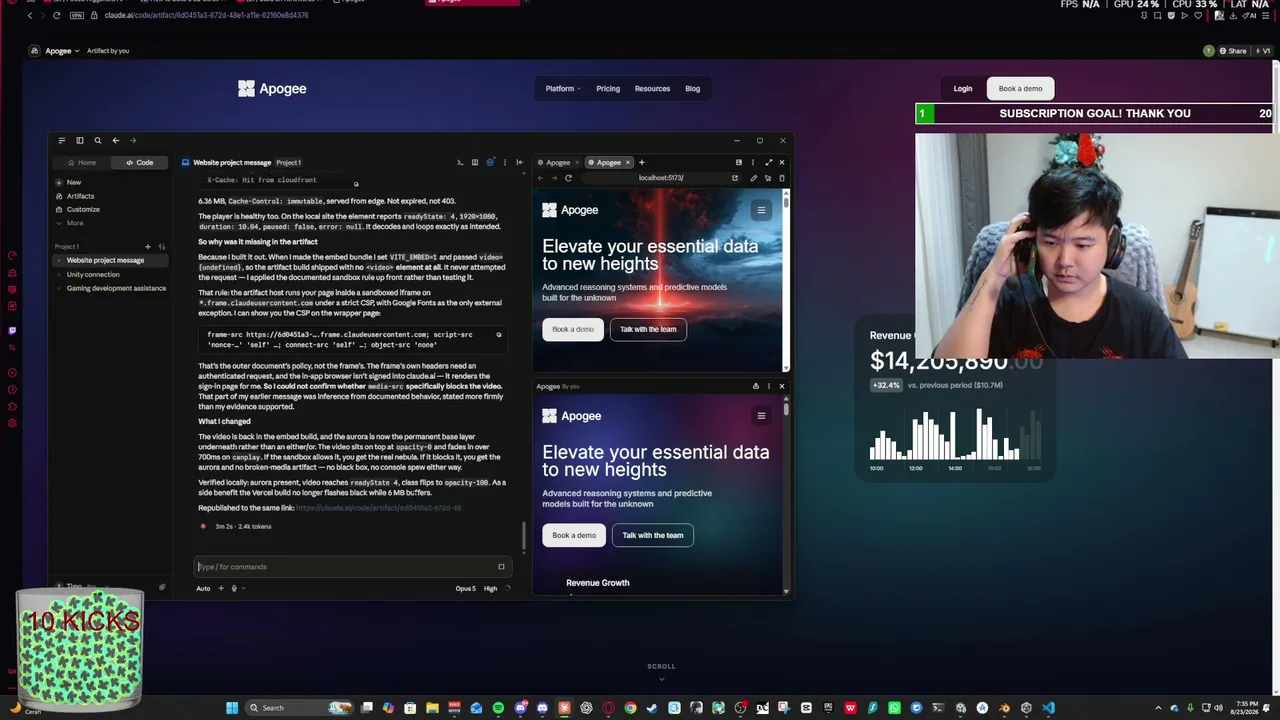Click Login on the background Apogee page
Viewport: 1280px width, 720px height.
[963, 89]
